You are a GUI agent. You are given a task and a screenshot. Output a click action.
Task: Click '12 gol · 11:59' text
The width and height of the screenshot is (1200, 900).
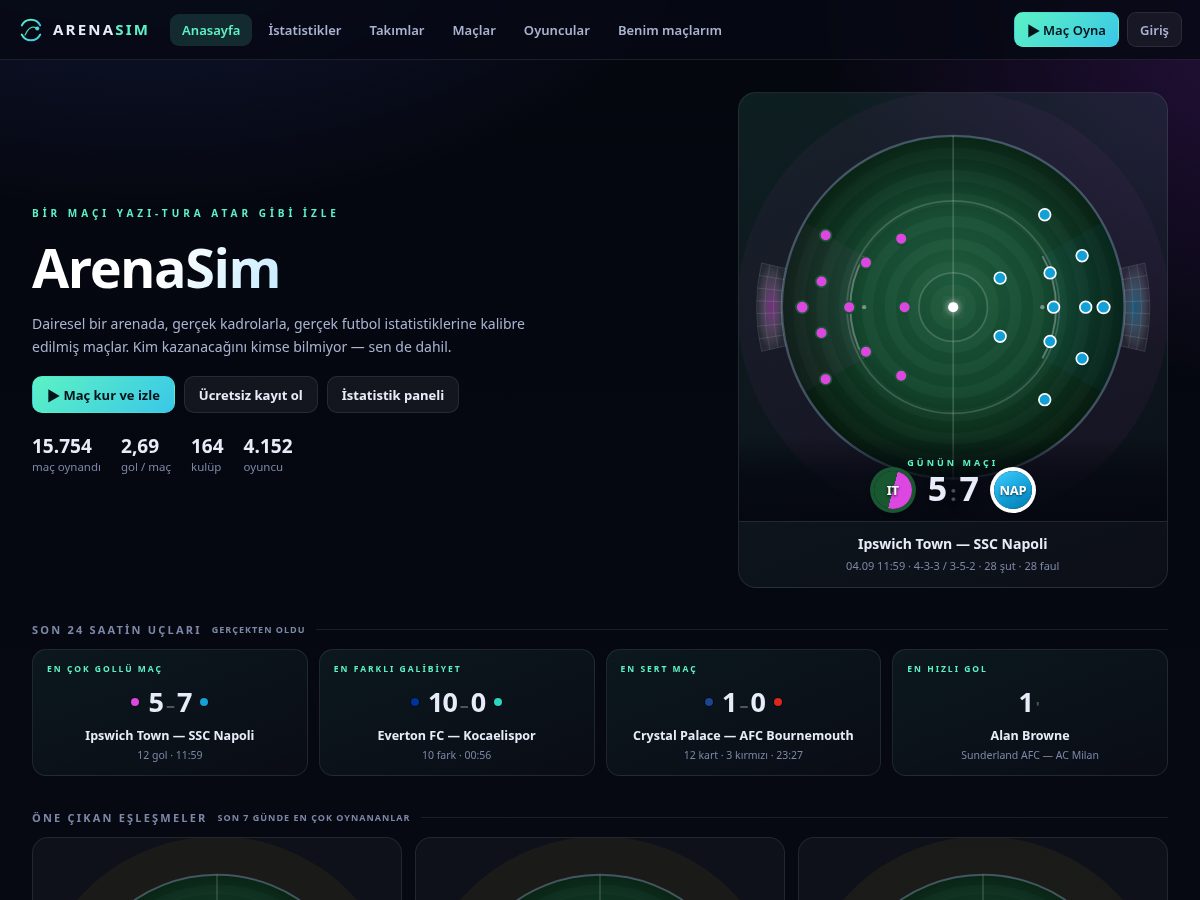click(x=170, y=755)
